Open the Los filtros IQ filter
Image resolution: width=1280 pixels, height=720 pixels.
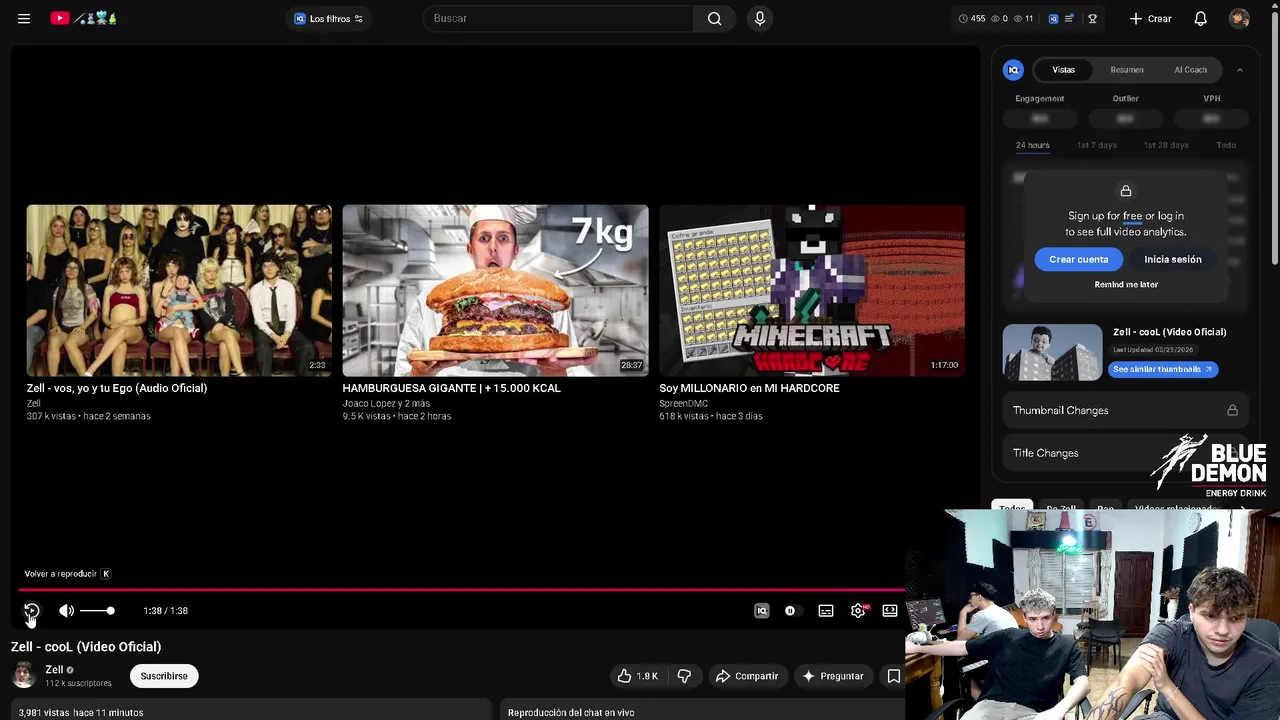[328, 18]
